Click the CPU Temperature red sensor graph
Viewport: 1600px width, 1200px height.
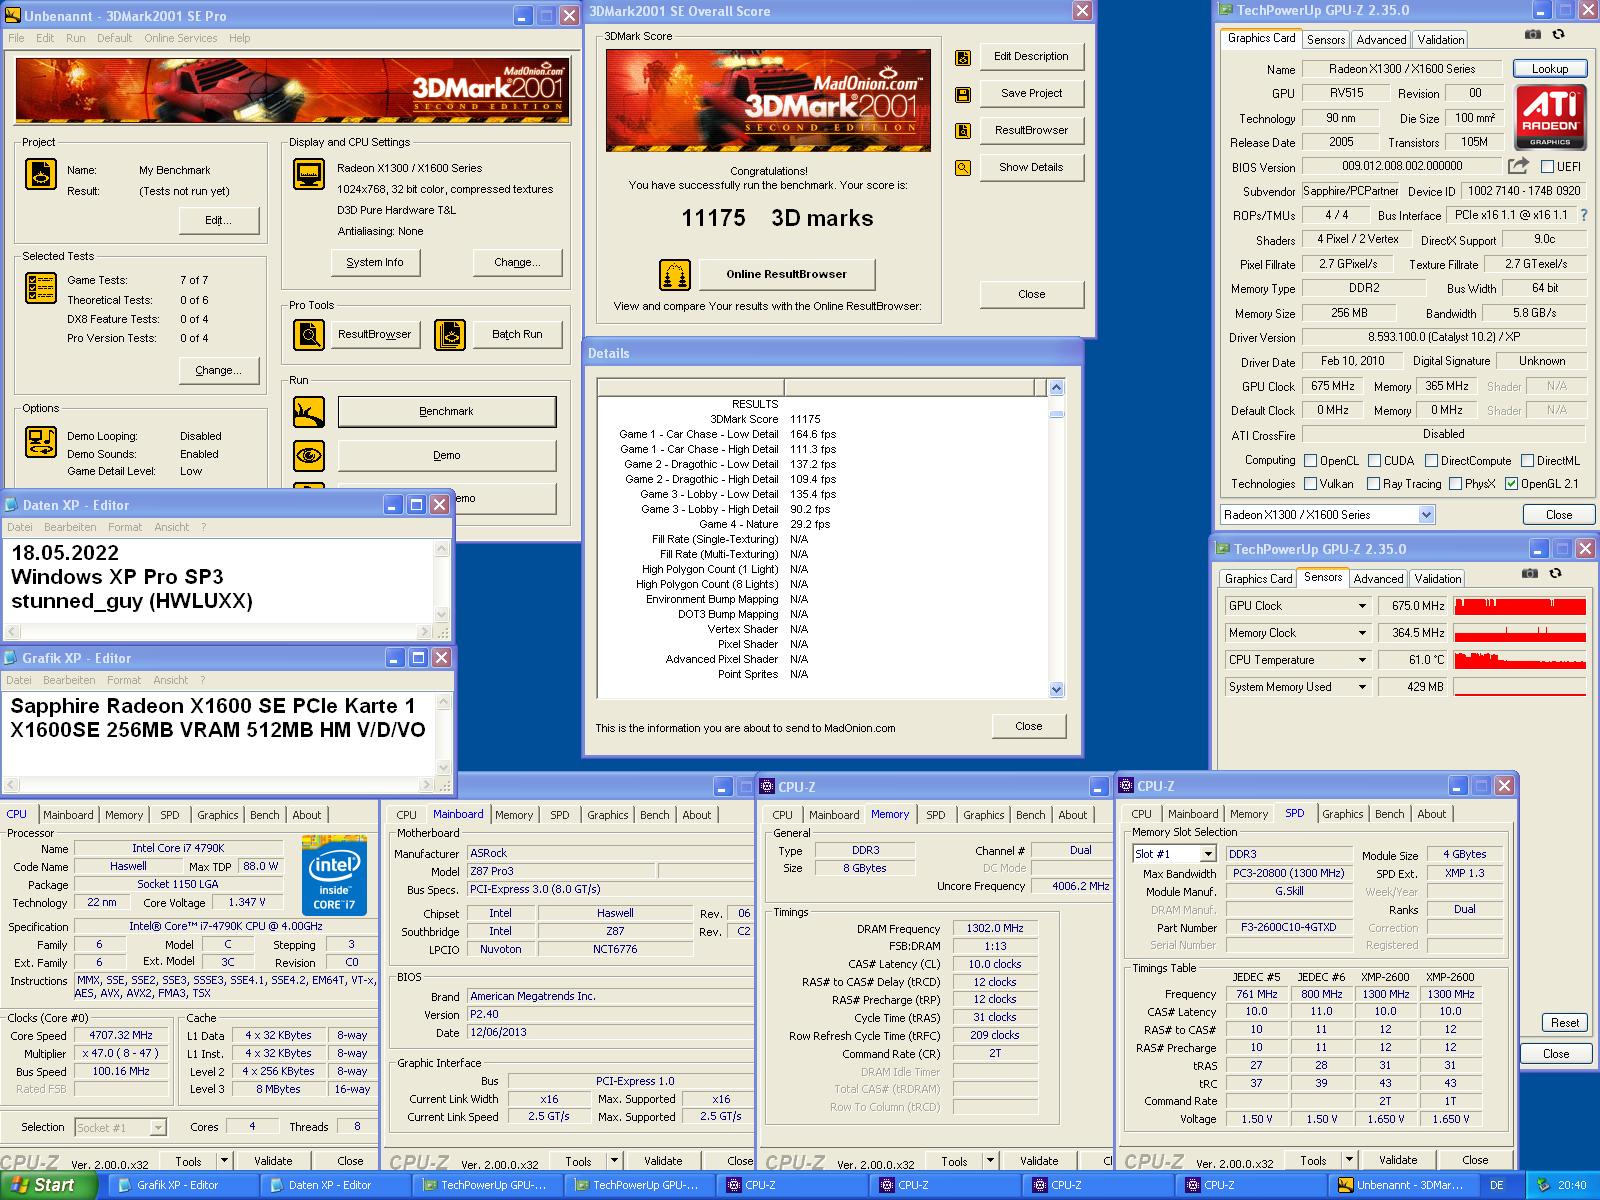click(1520, 660)
